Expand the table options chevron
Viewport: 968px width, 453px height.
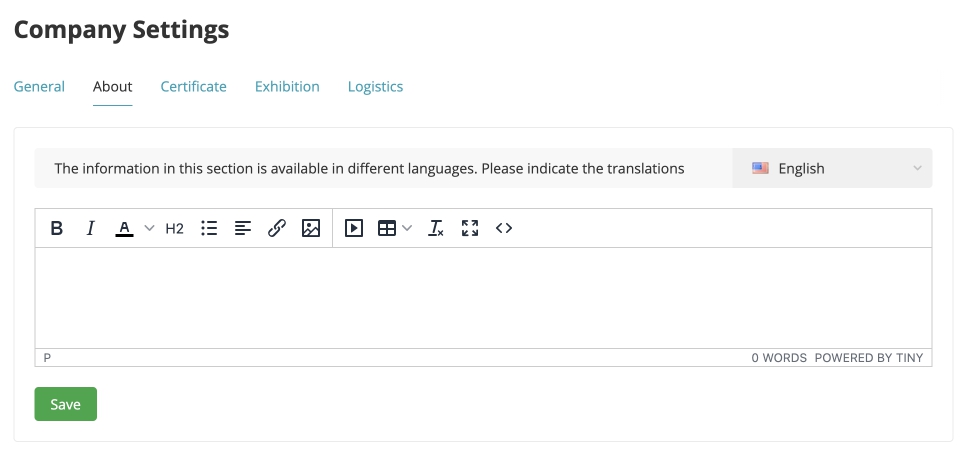pos(407,228)
